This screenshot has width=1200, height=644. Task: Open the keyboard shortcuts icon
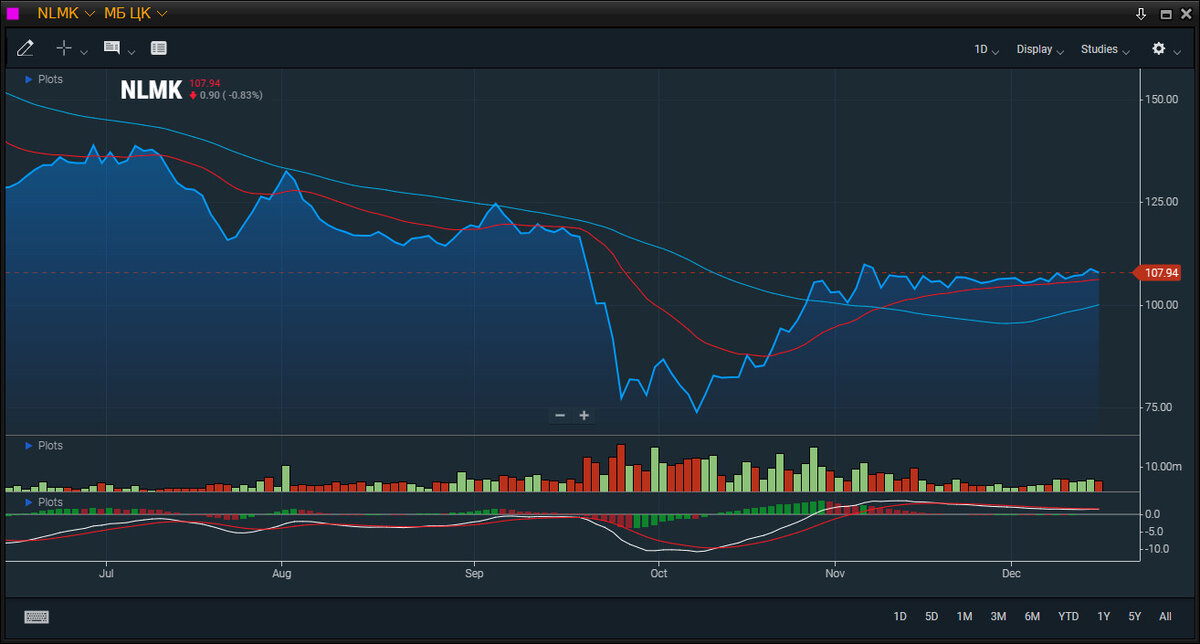(36, 617)
